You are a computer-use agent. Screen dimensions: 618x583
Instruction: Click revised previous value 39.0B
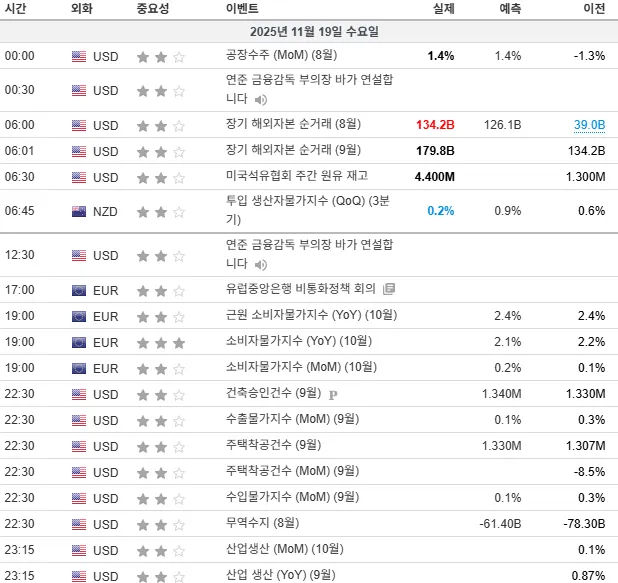click(589, 125)
